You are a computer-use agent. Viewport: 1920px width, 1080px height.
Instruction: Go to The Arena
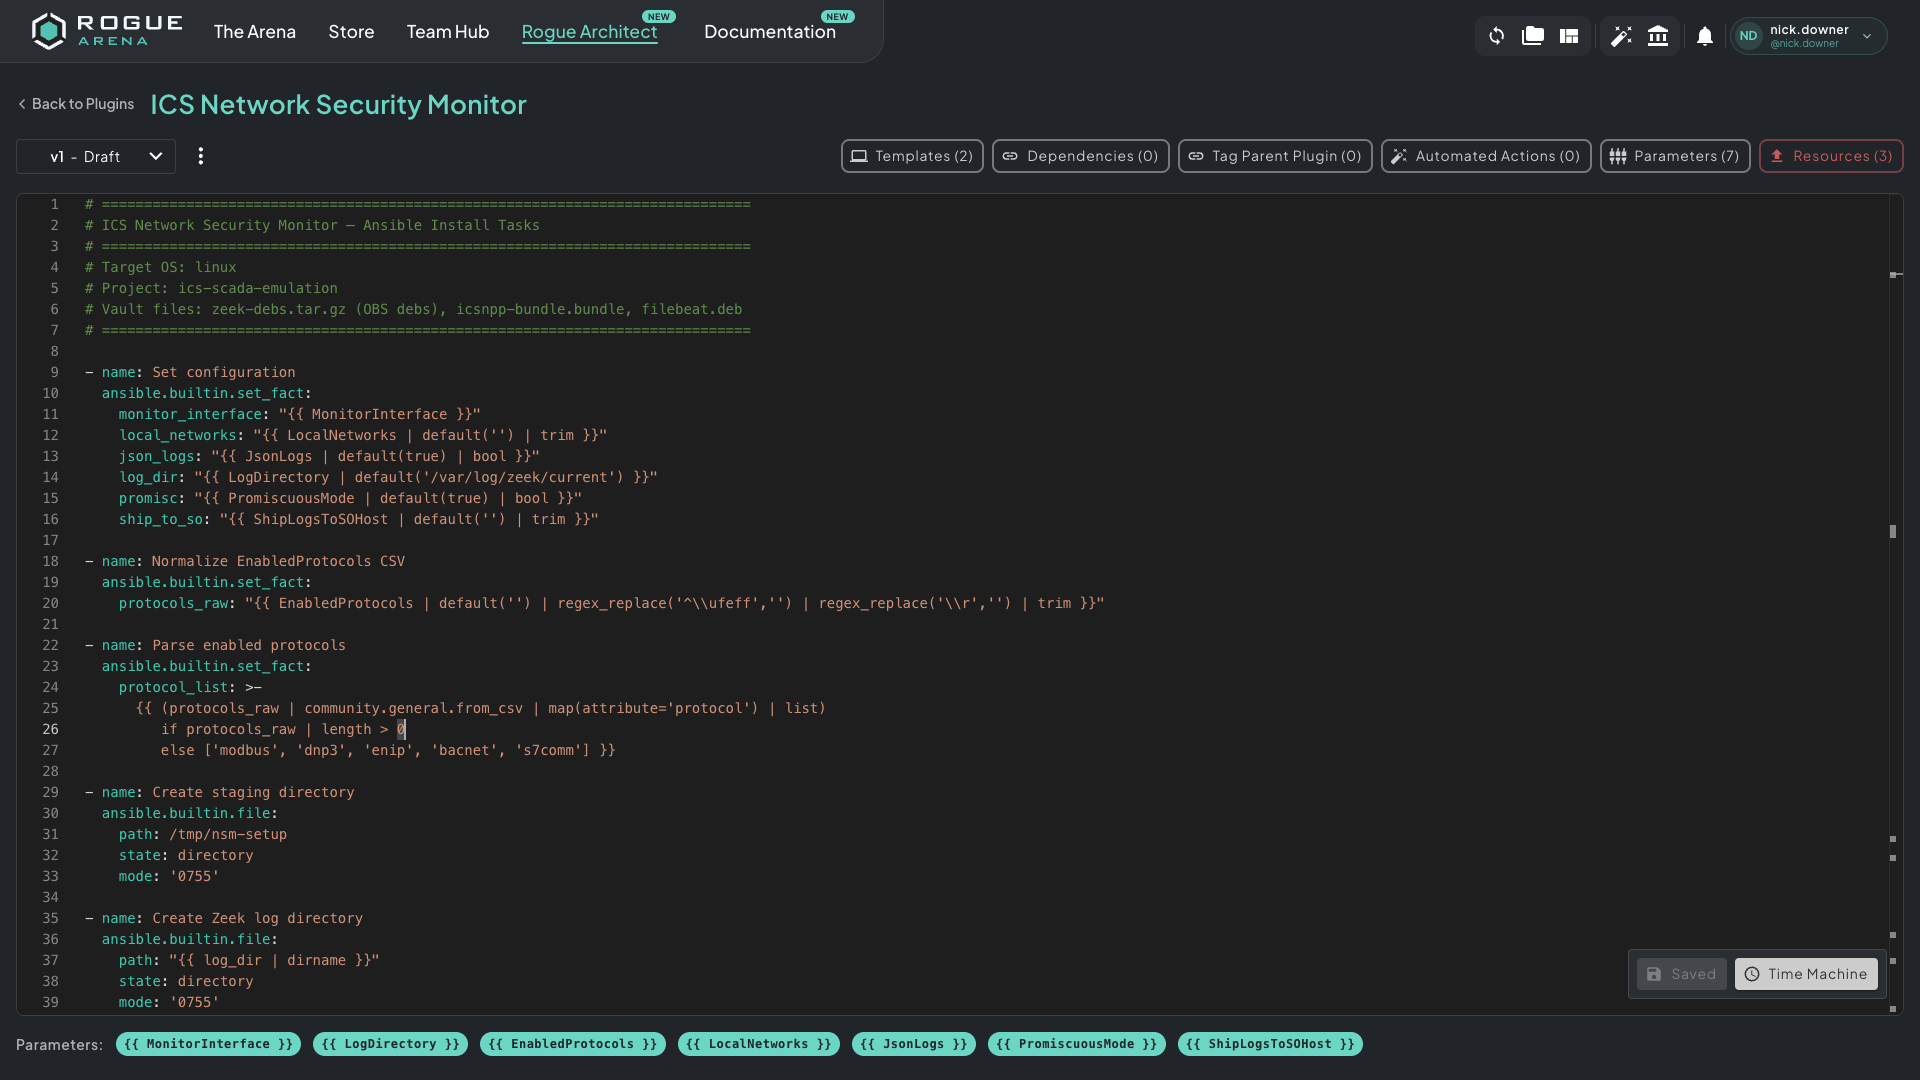(255, 32)
